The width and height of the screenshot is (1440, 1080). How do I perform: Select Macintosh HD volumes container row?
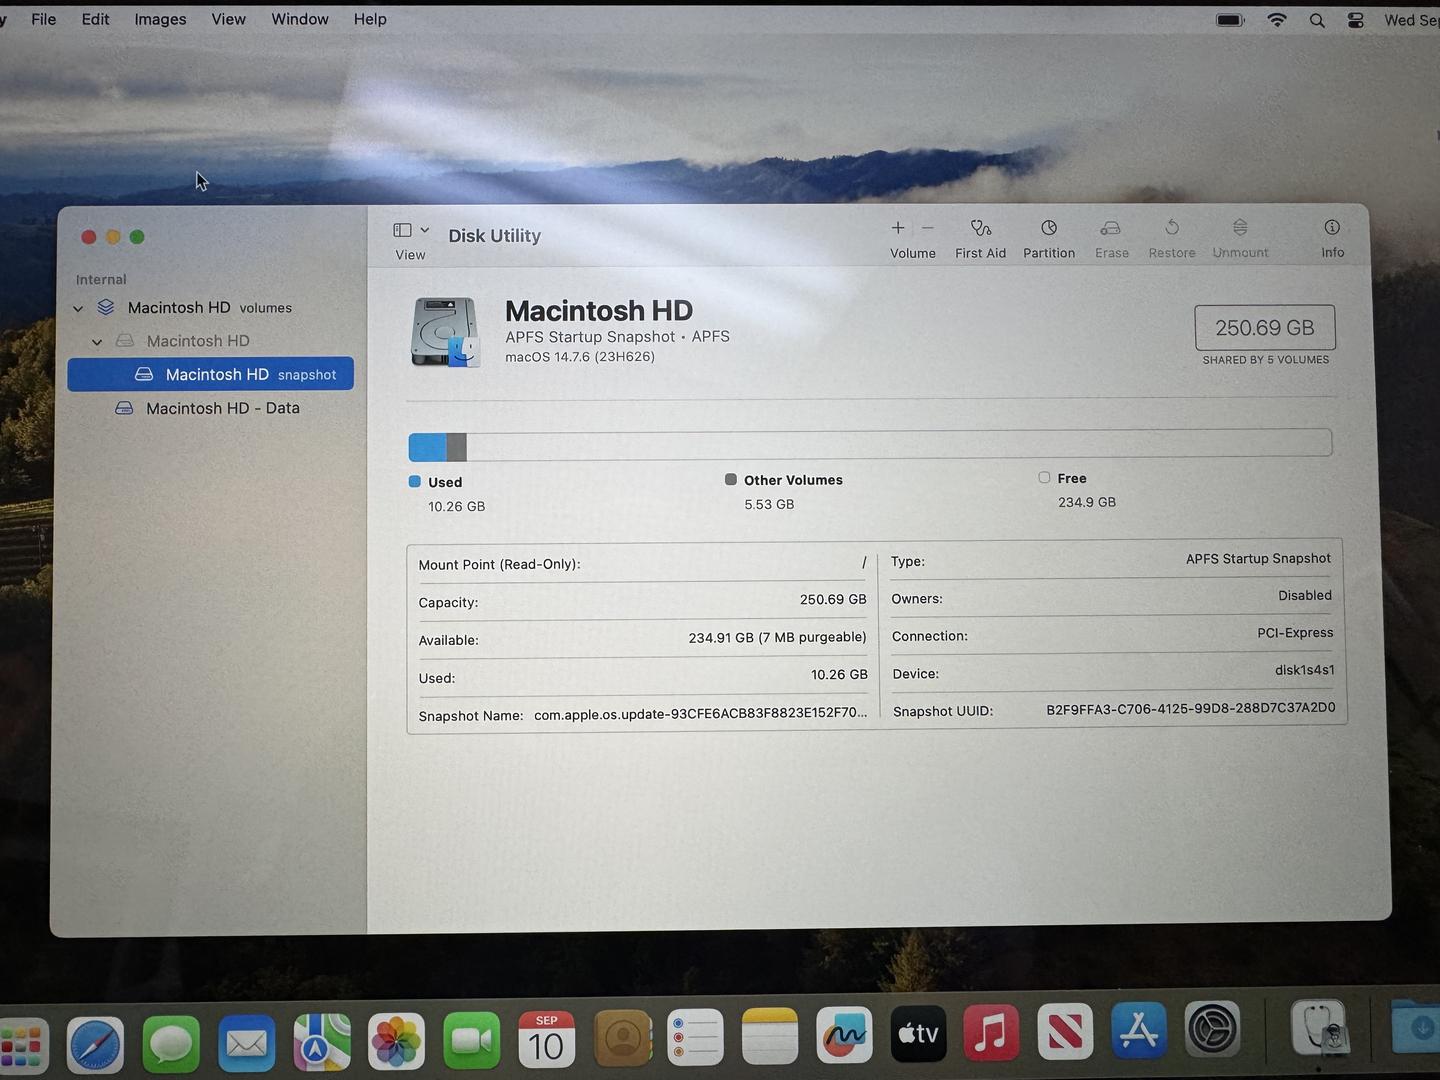[x=210, y=308]
